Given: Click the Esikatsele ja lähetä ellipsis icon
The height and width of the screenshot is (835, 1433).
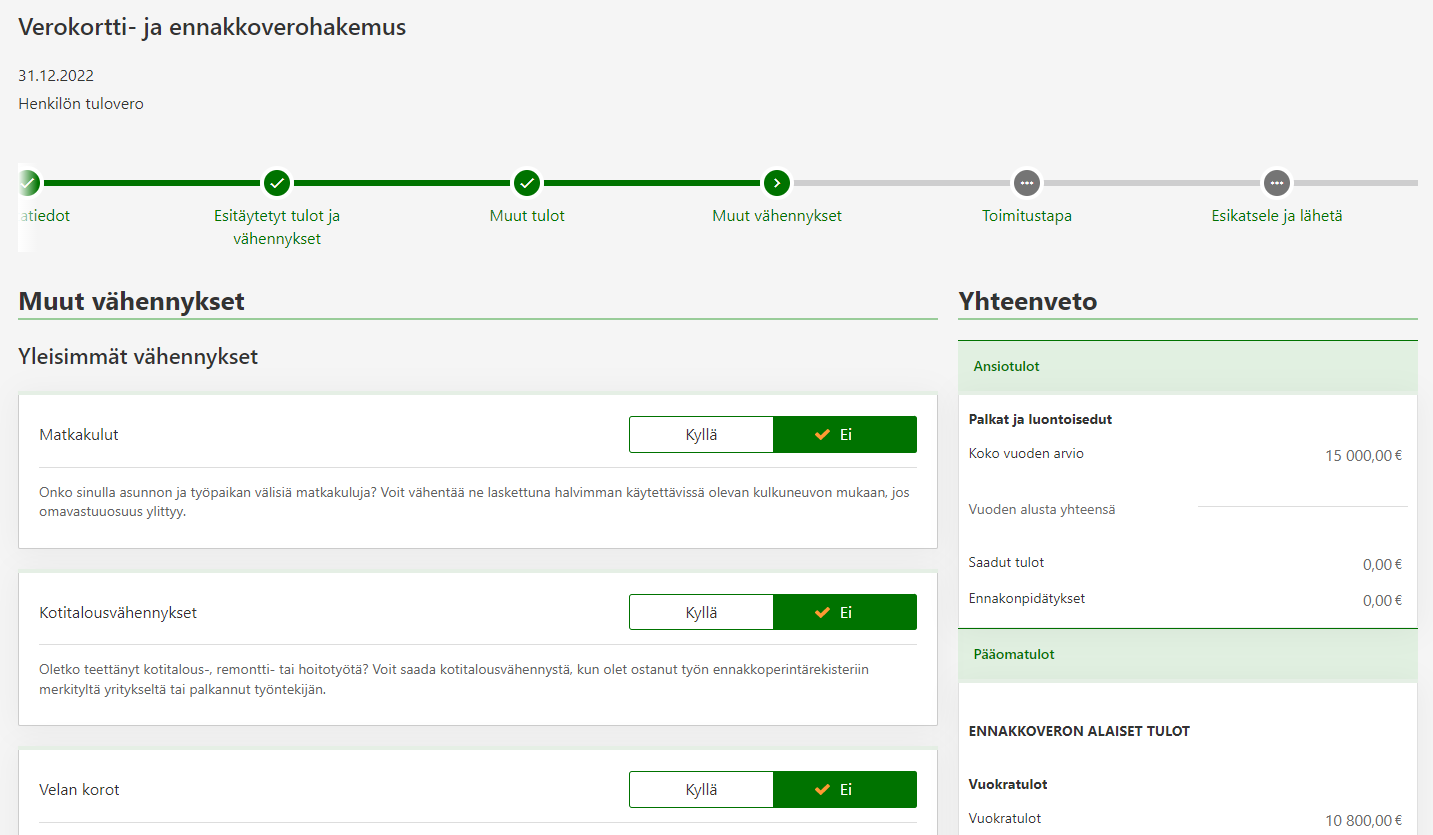Looking at the screenshot, I should coord(1276,183).
